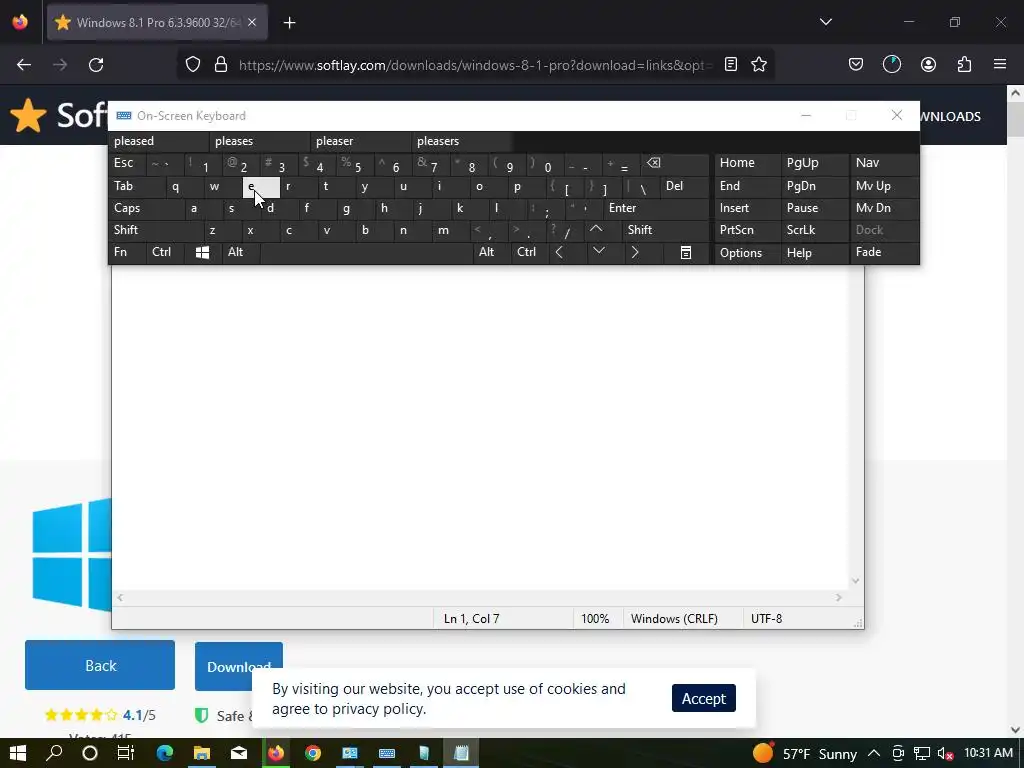Close the Windows 8.1 Pro tab
The height and width of the screenshot is (768, 1024).
(x=252, y=22)
